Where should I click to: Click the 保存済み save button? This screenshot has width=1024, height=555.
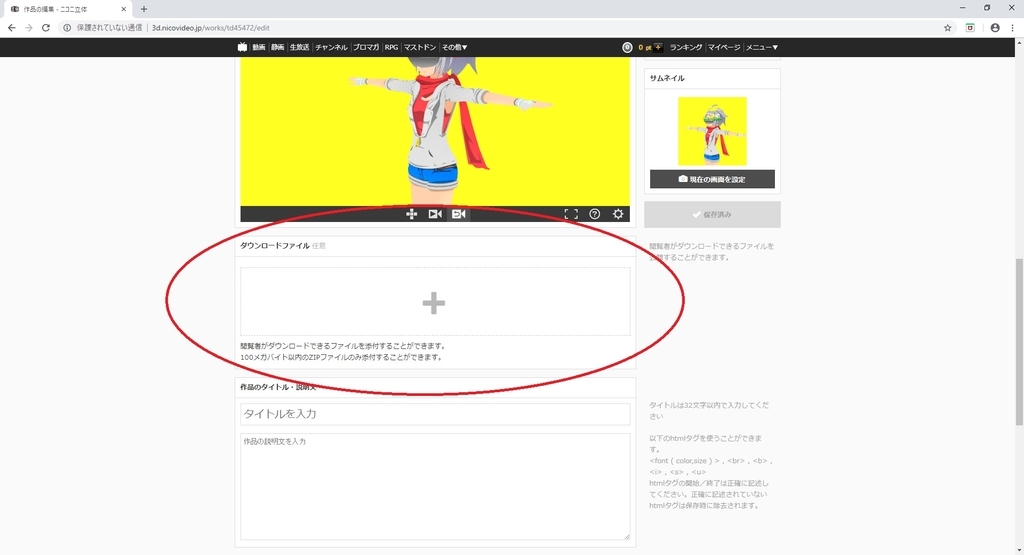[x=712, y=214]
